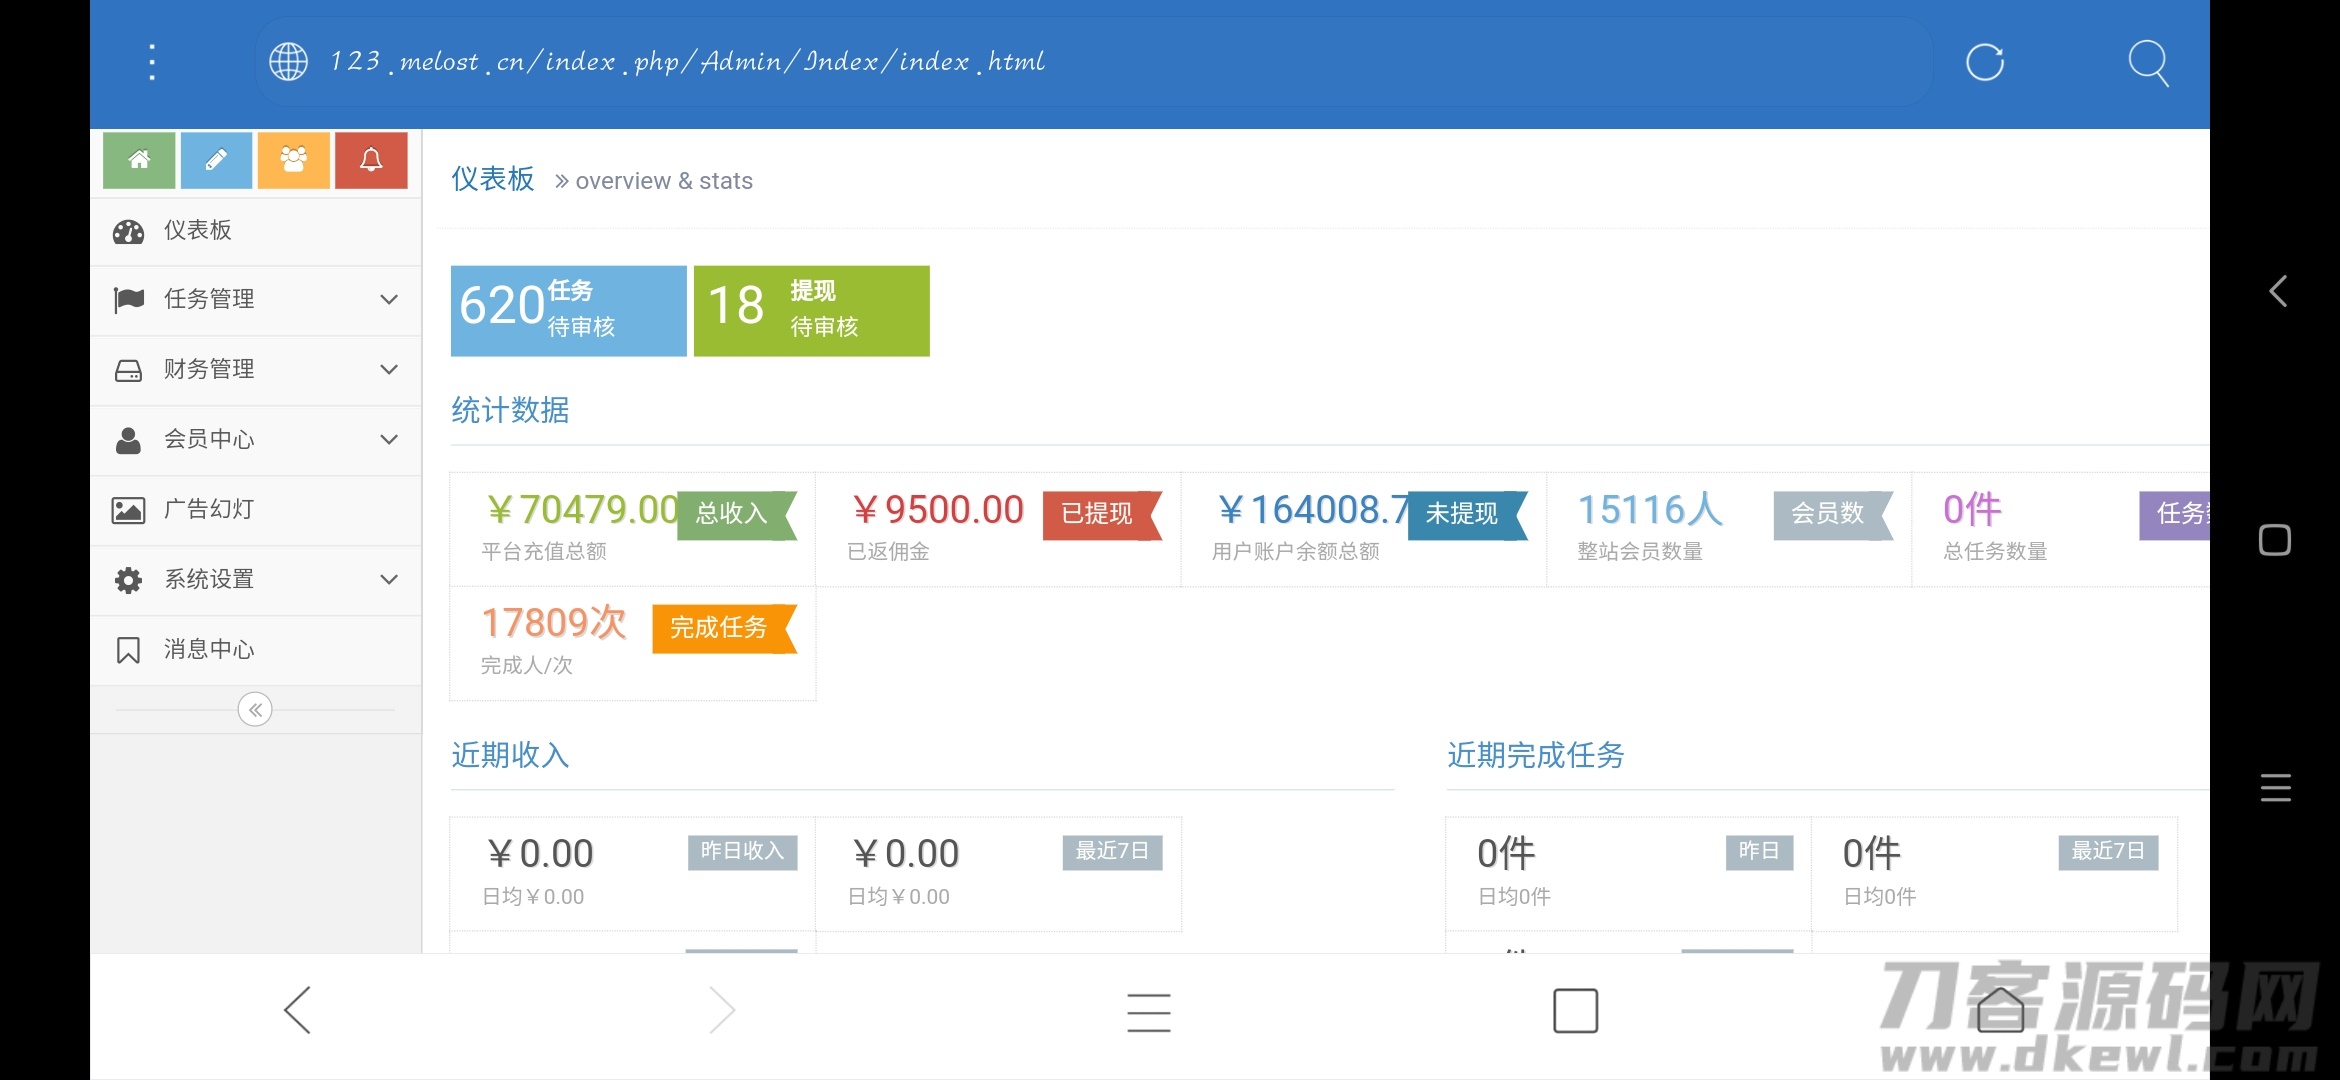Open the 18 pending withdrawals card
This screenshot has height=1080, width=2340.
point(811,311)
